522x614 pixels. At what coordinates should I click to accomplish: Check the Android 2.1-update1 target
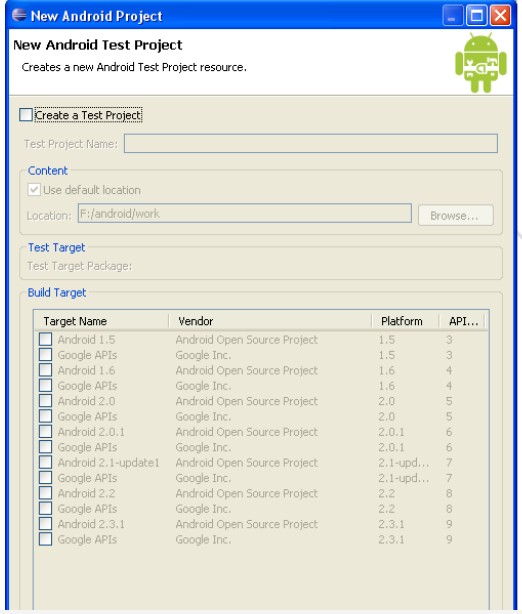click(x=45, y=462)
